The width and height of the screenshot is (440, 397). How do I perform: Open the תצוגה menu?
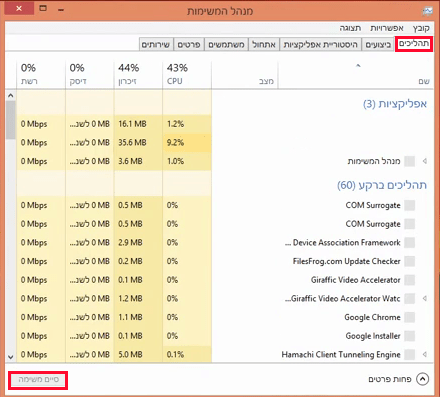(x=350, y=28)
